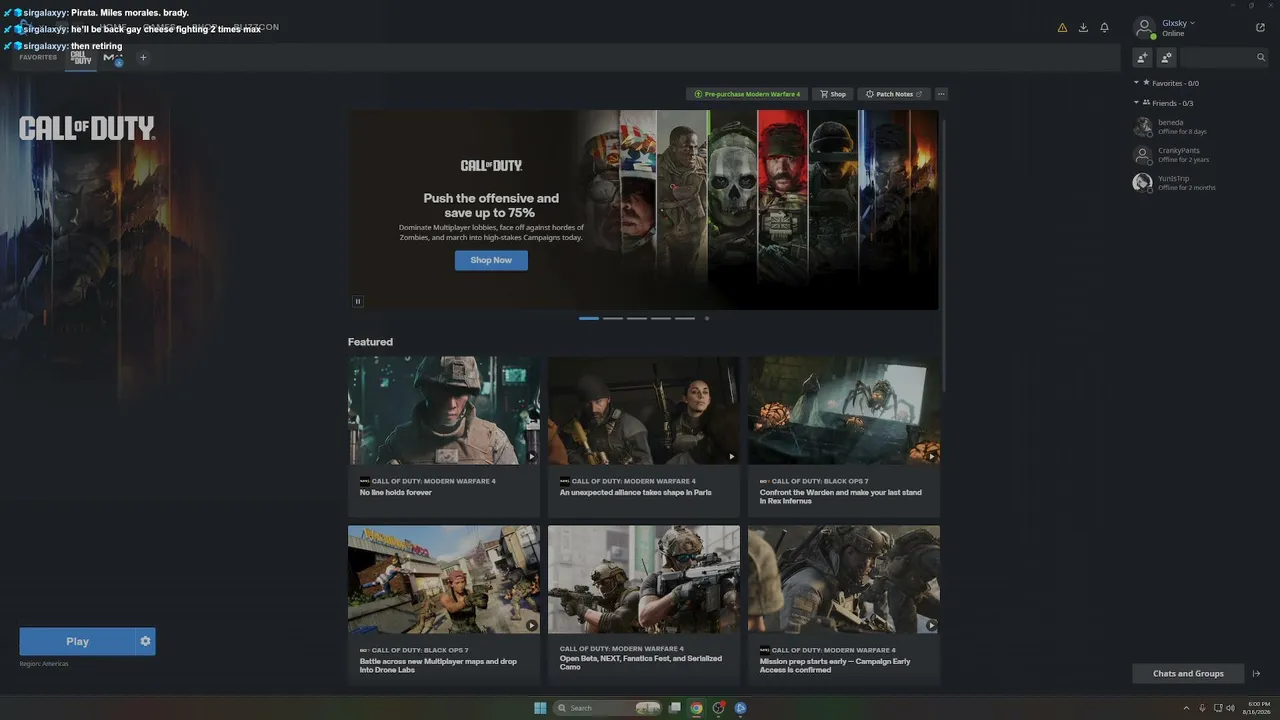Open "Battle across new Multiplayer maps" thumbnail
Screen dimensions: 1280x720
pyautogui.click(x=444, y=580)
